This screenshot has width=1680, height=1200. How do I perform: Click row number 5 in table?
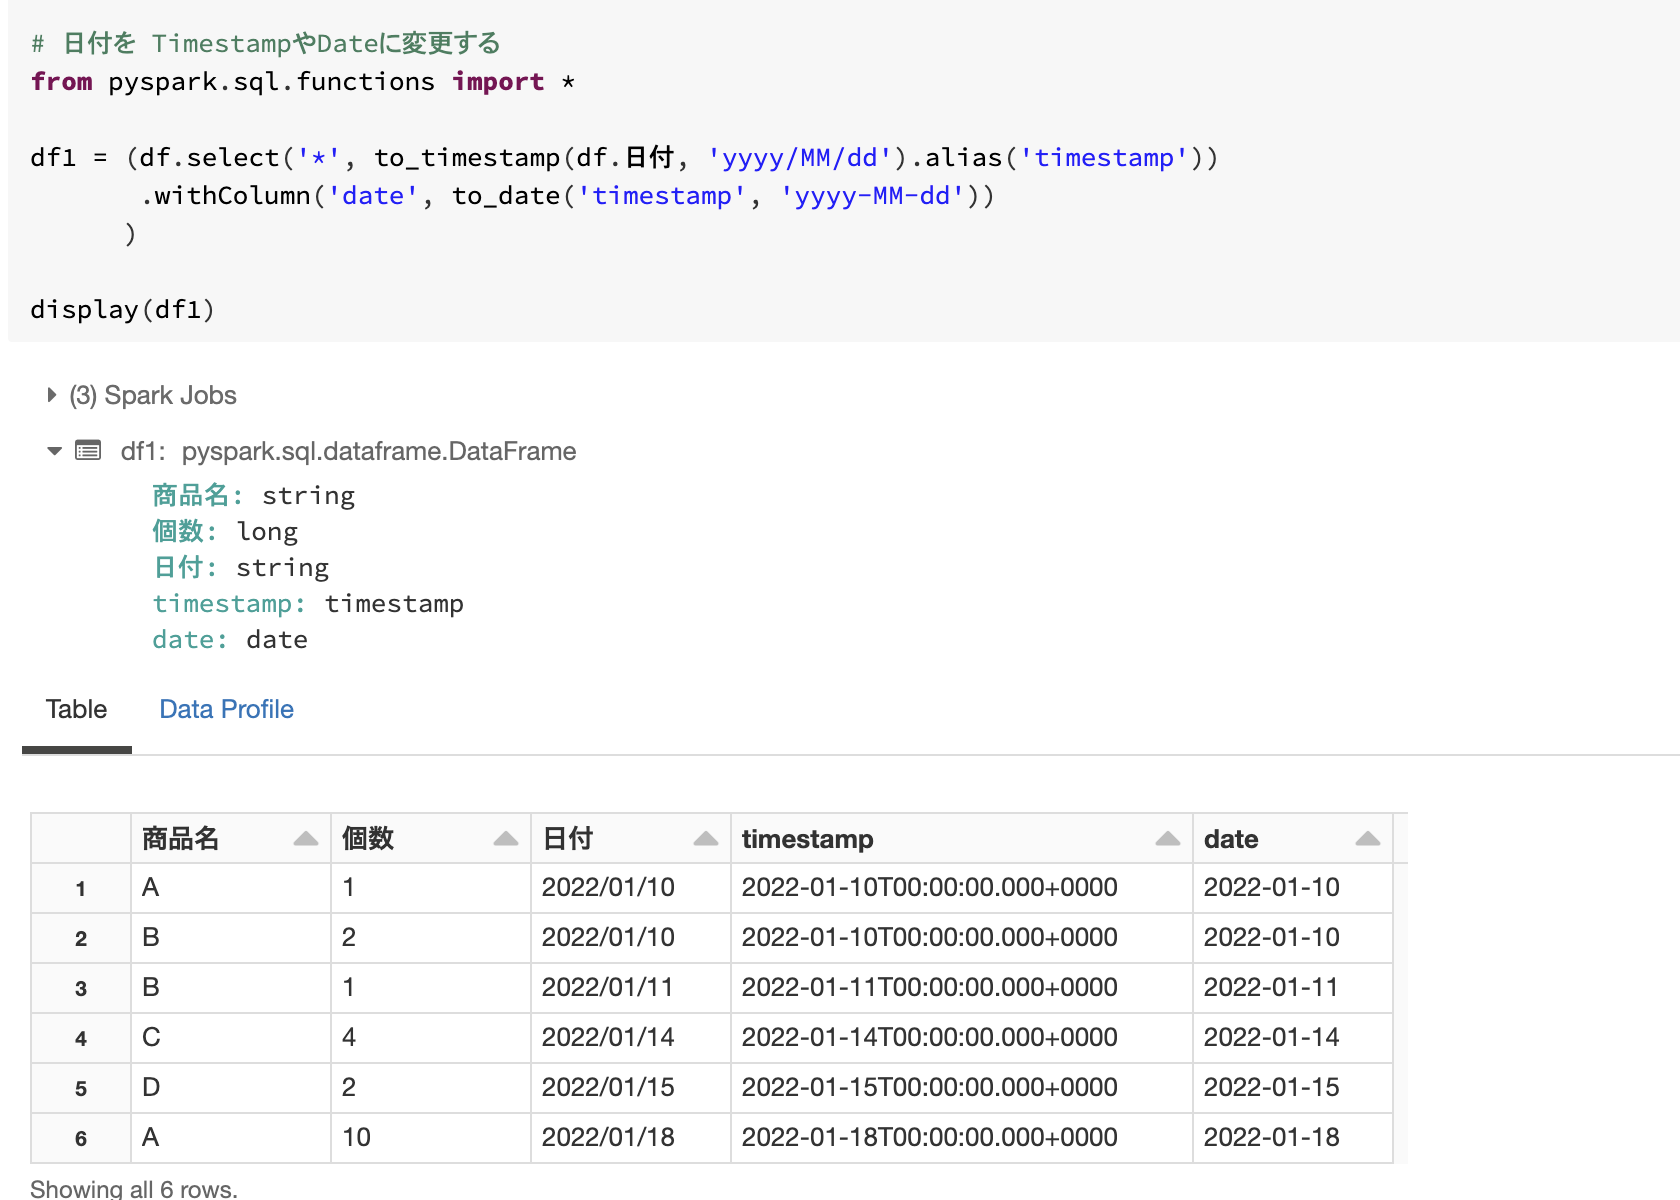(x=81, y=1088)
